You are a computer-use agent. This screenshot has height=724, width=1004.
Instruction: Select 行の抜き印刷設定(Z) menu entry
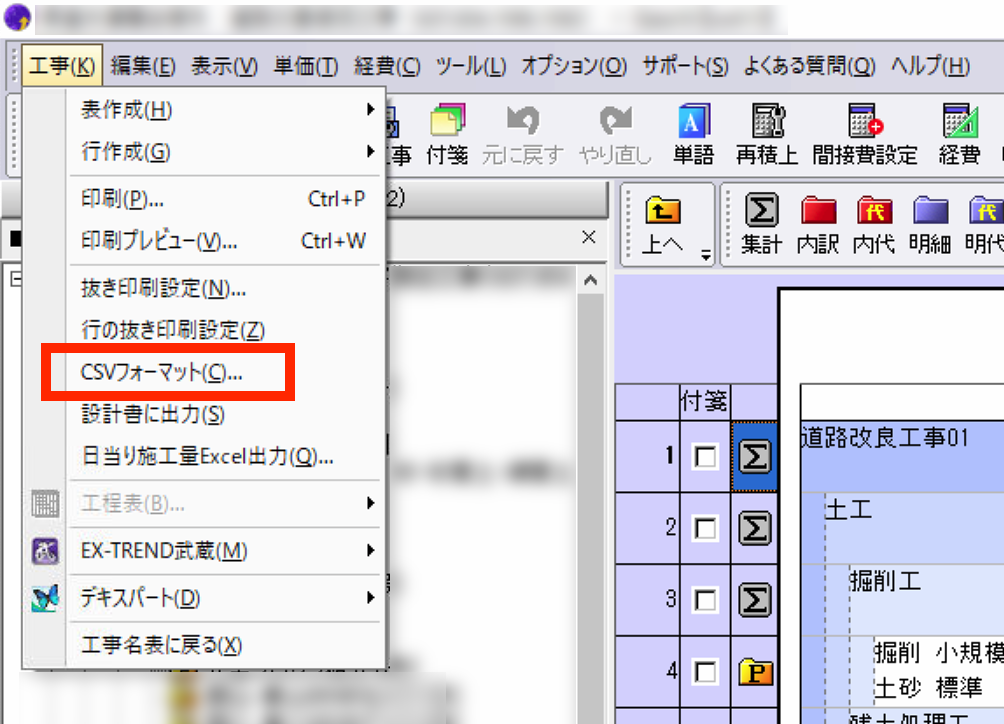(x=224, y=330)
